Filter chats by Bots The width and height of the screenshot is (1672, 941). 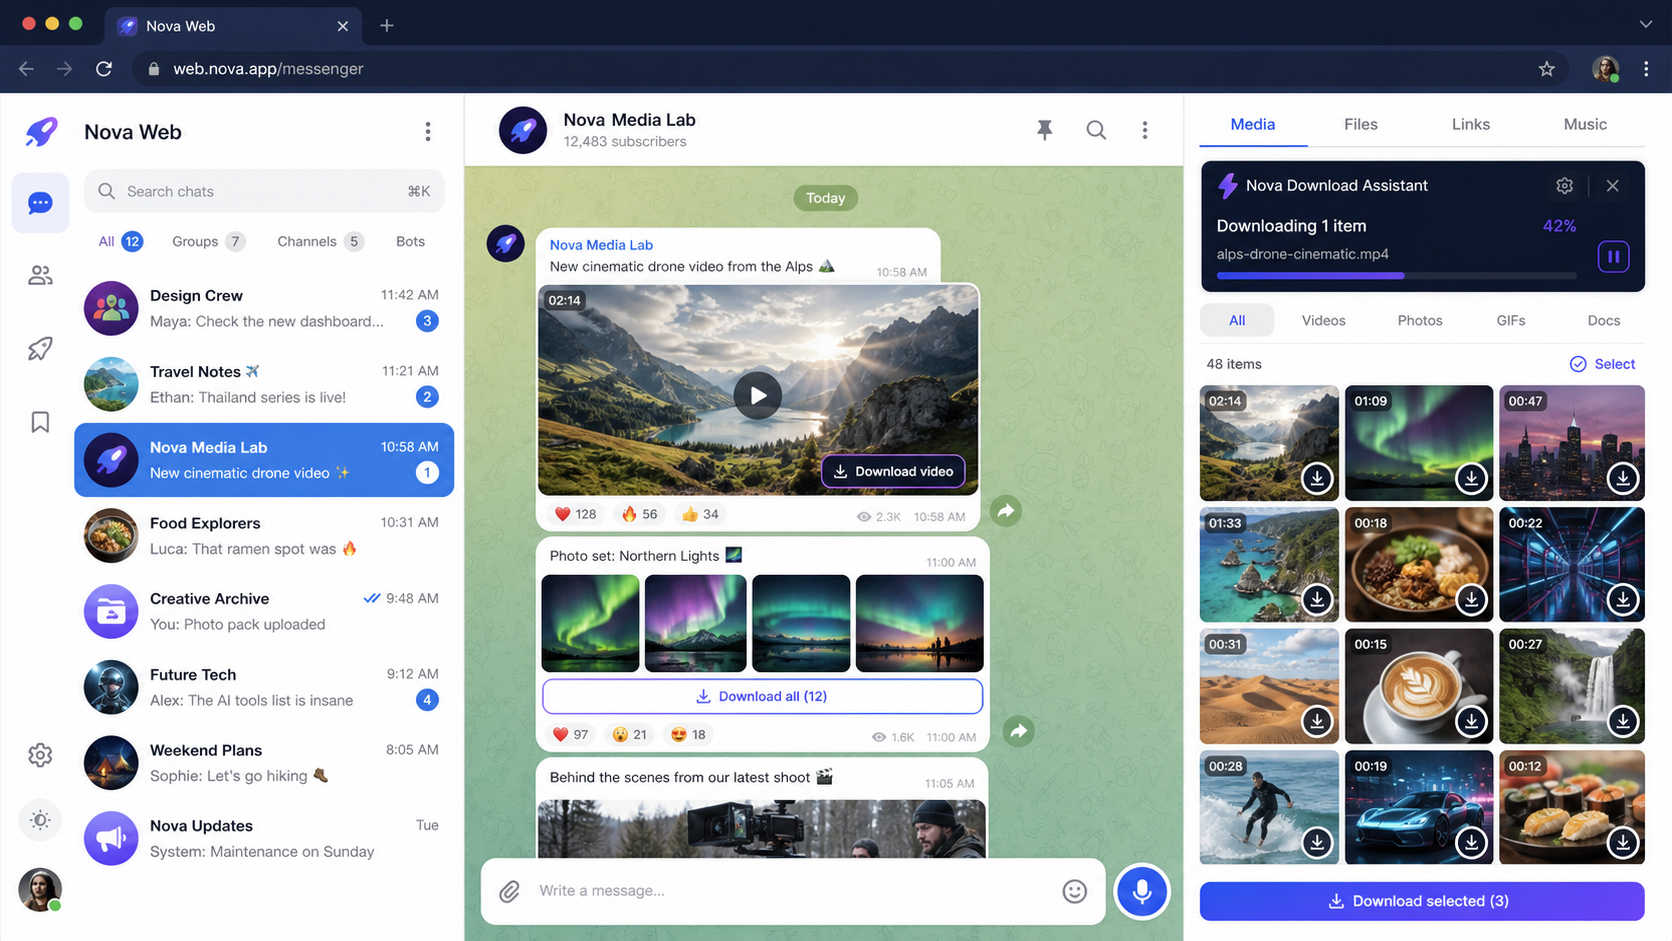click(410, 241)
